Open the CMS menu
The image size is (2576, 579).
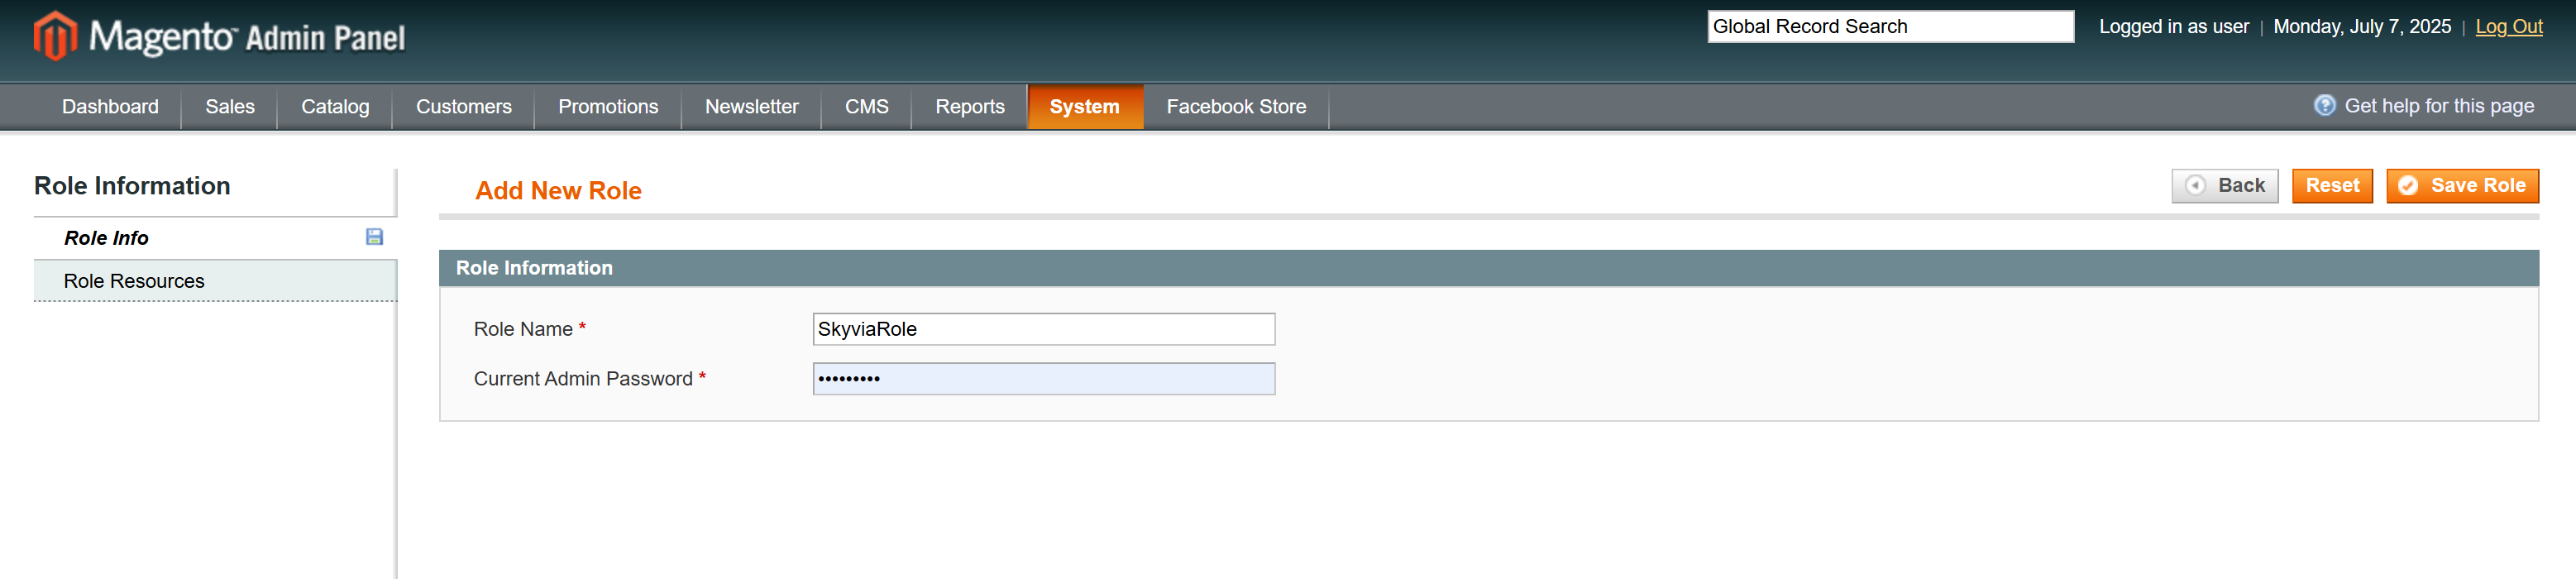(867, 106)
